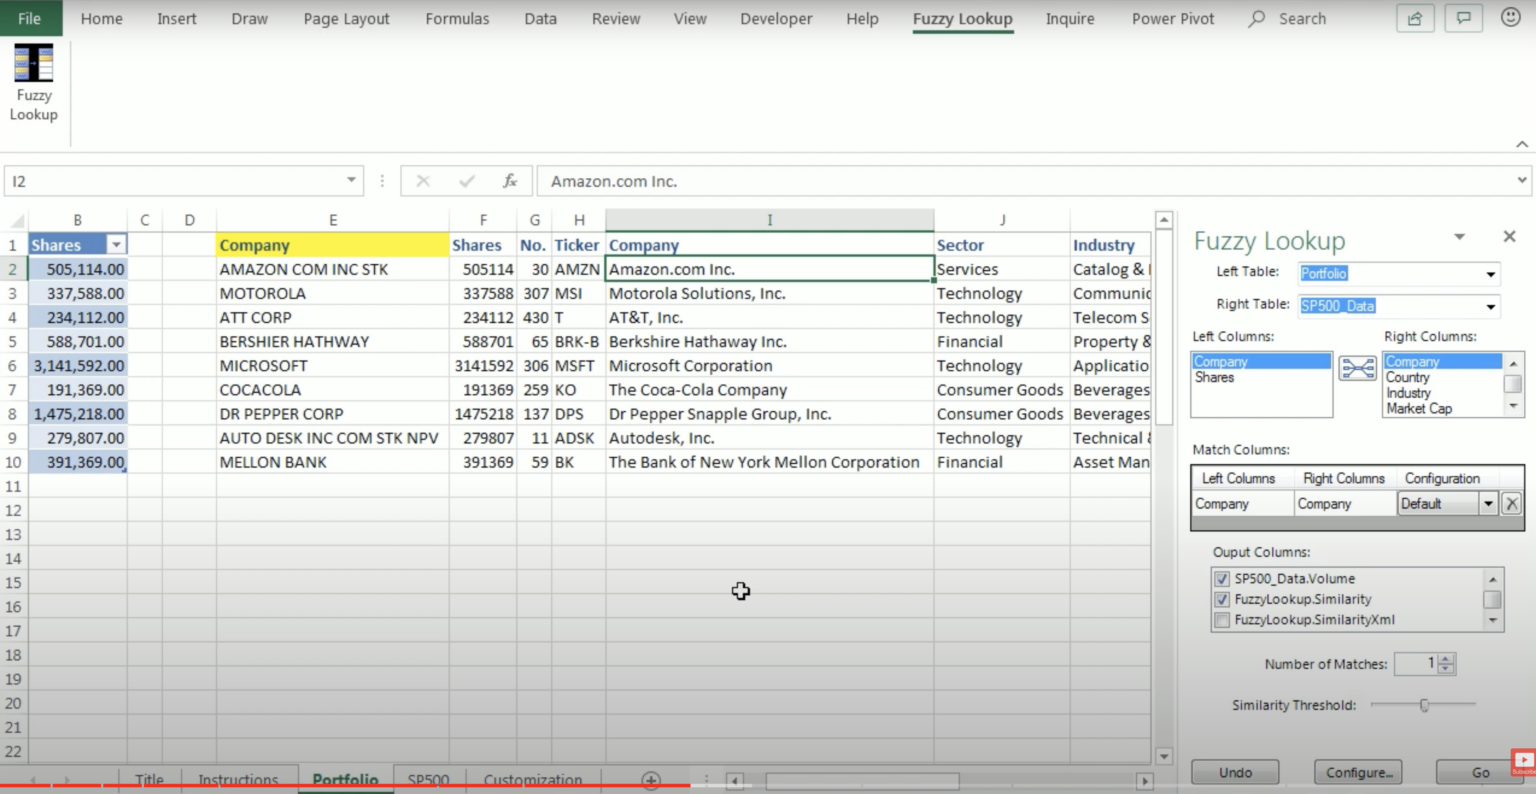Add a new sheet with plus icon

(x=651, y=781)
